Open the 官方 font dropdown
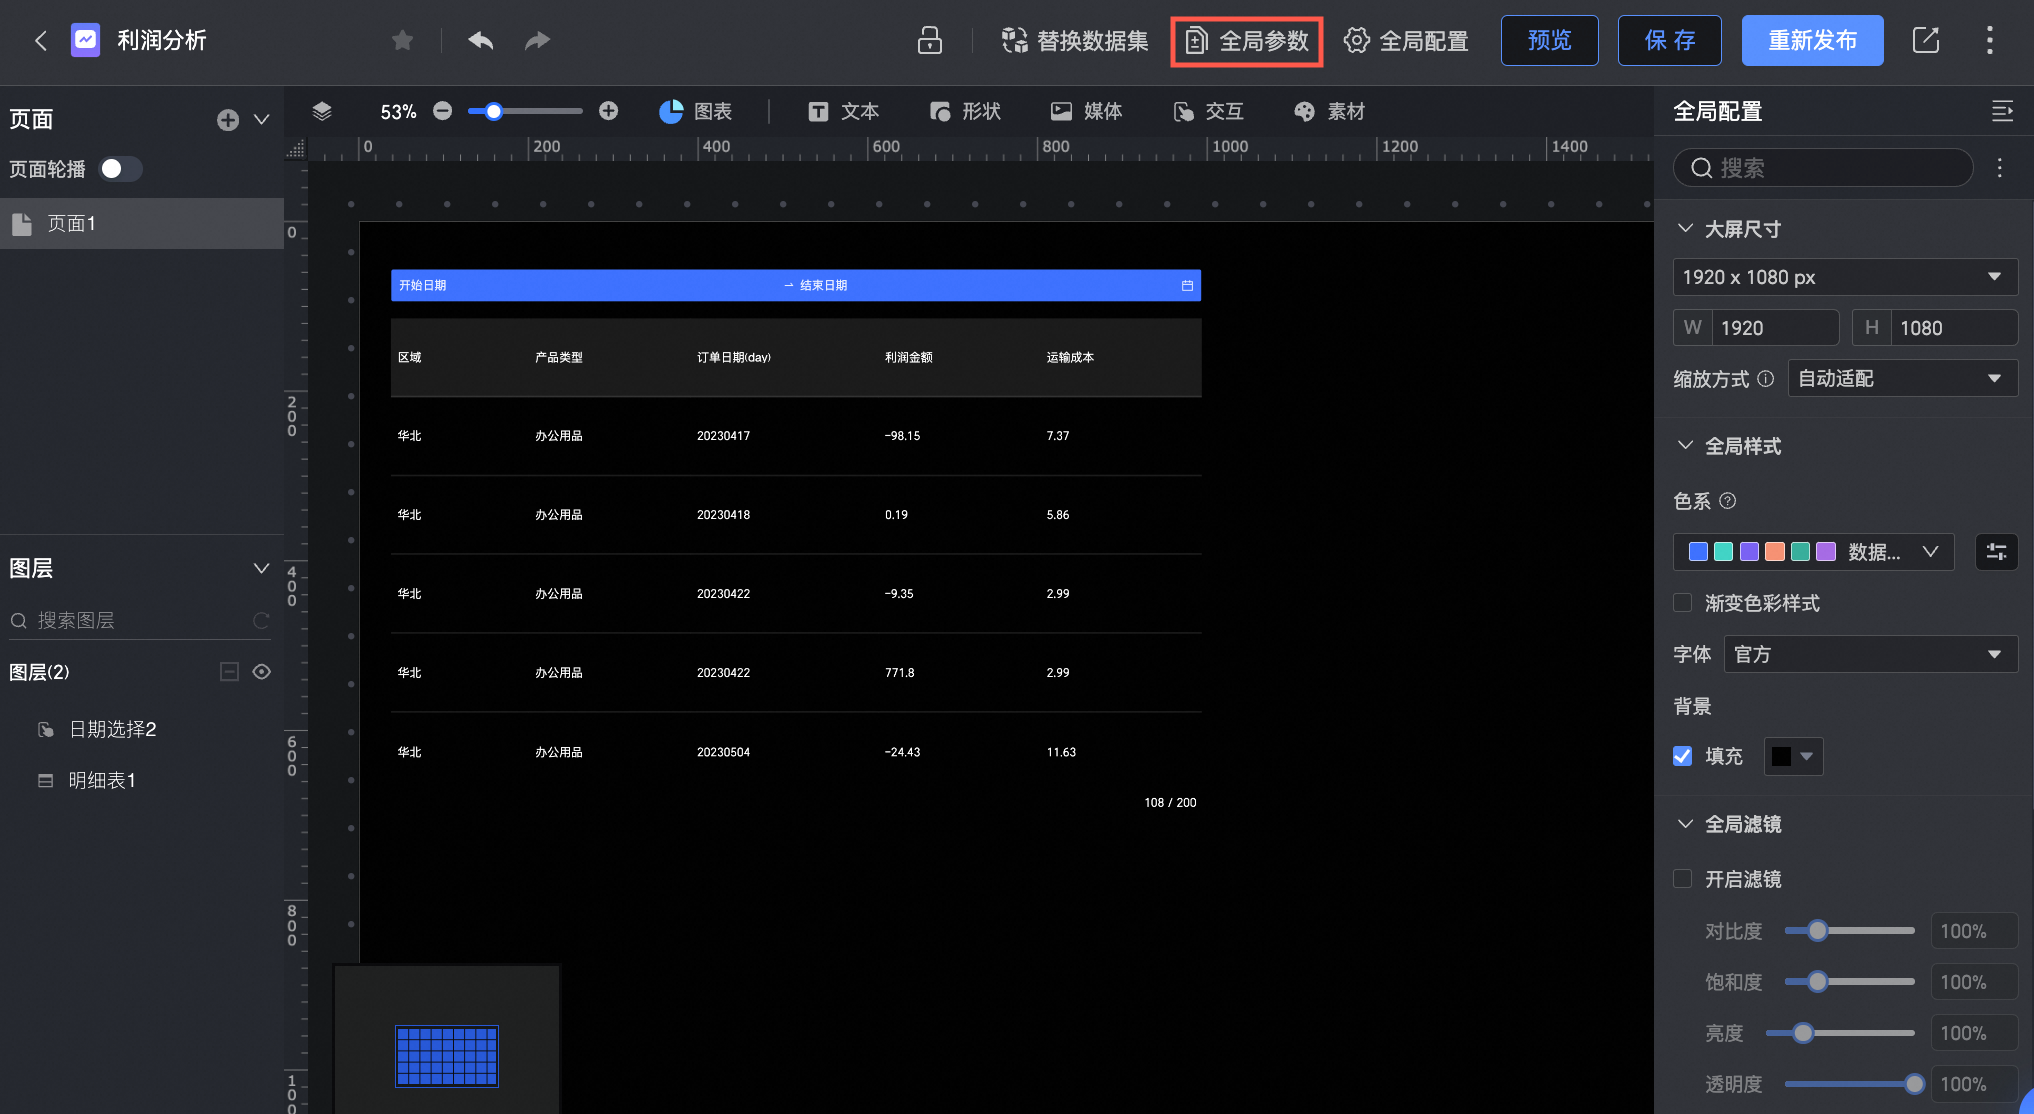 point(1871,655)
